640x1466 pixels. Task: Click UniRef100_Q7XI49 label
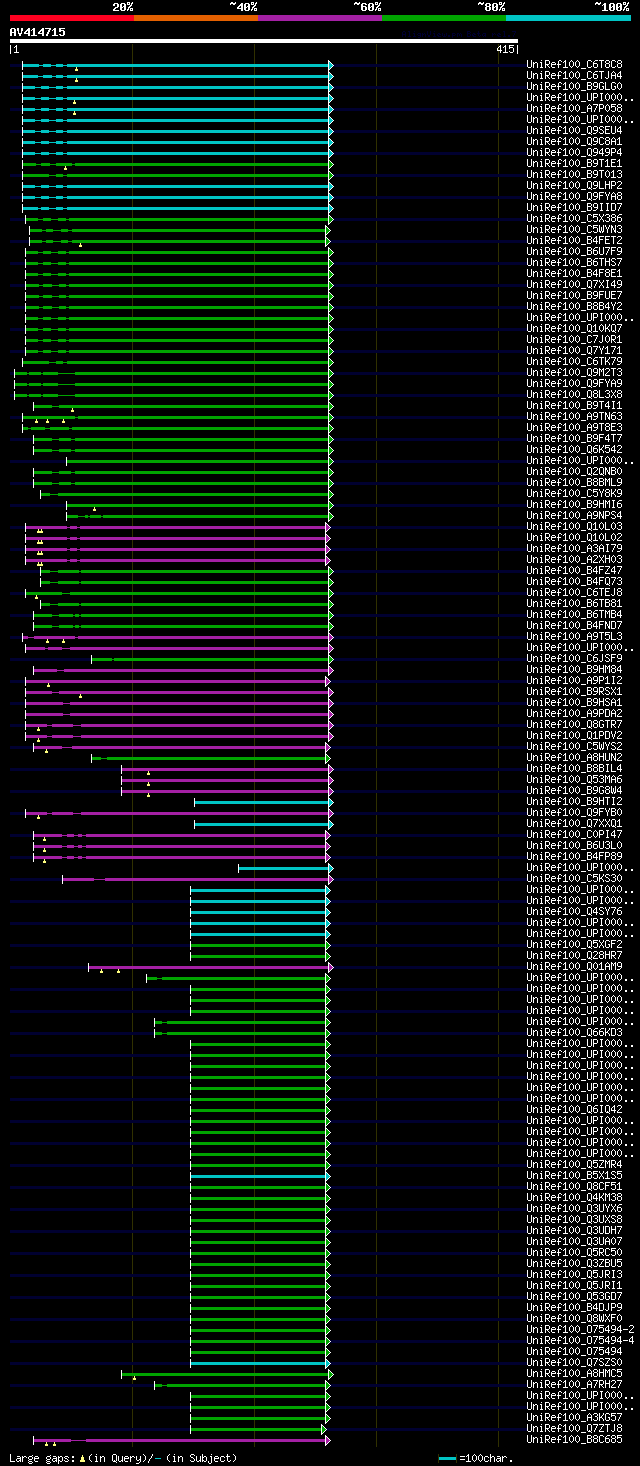[x=575, y=284]
